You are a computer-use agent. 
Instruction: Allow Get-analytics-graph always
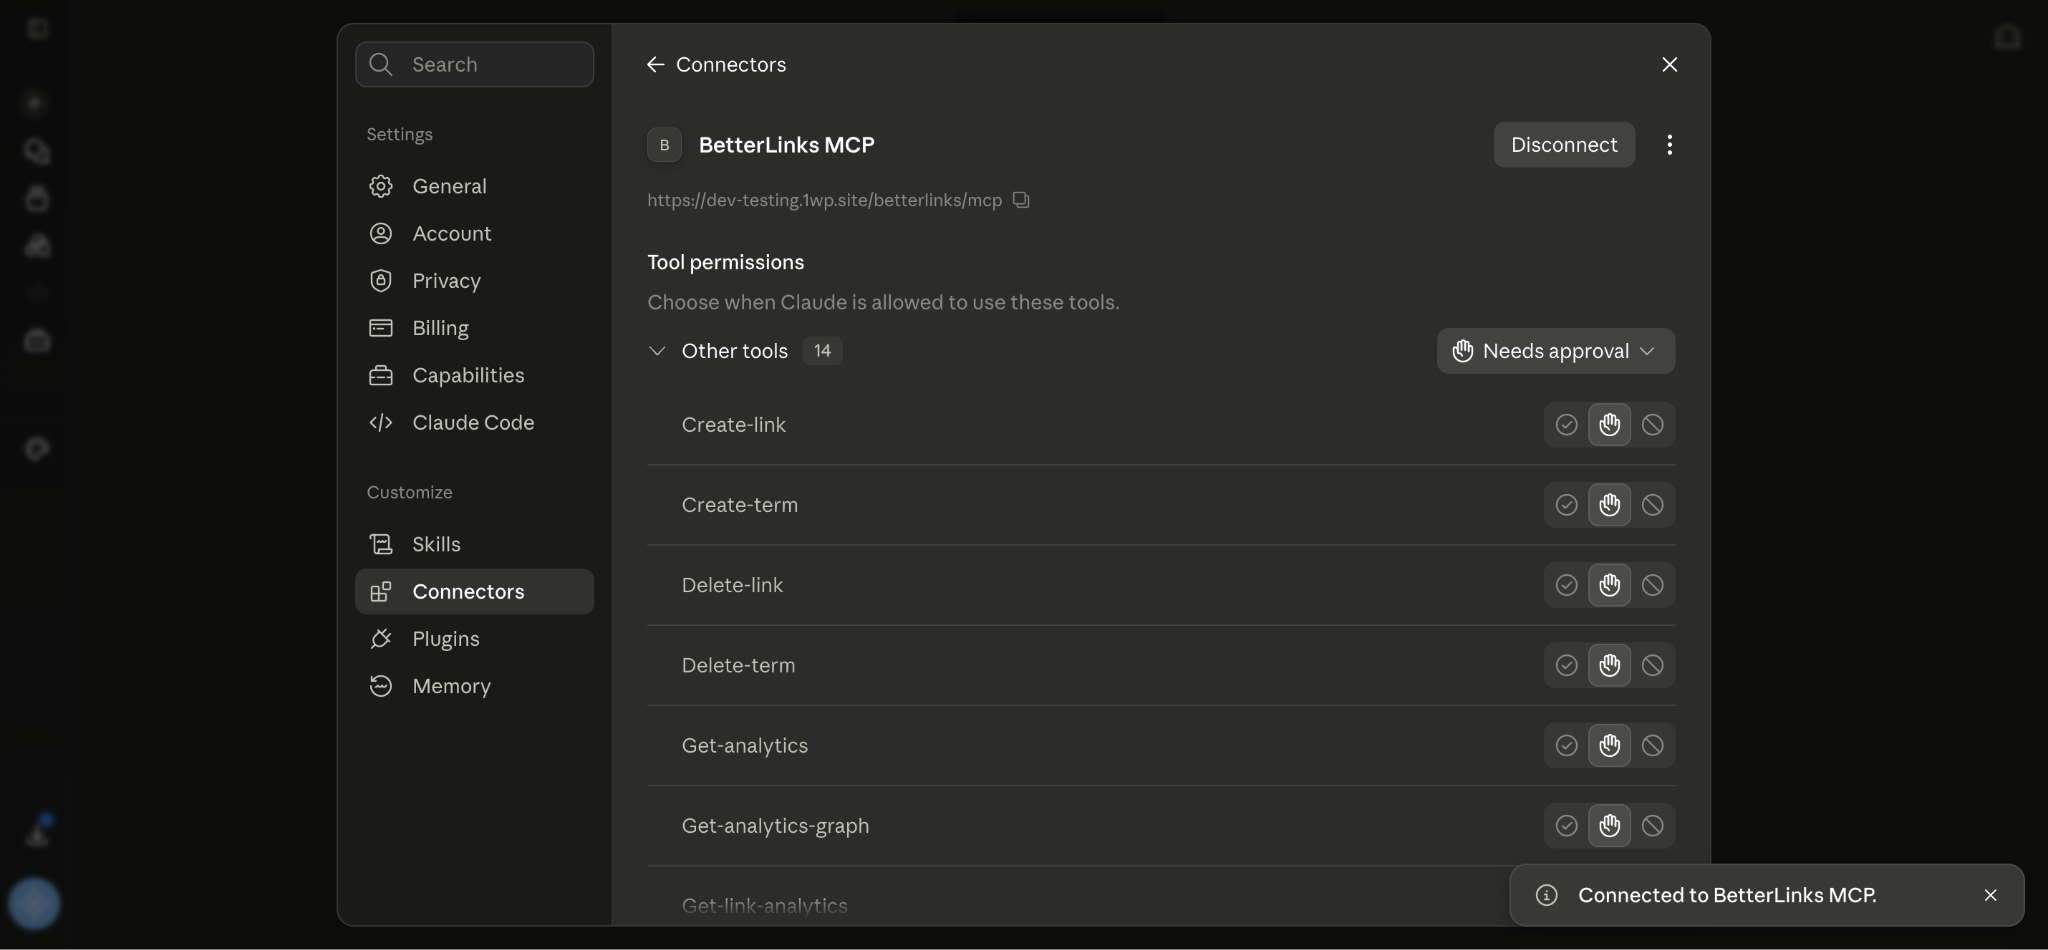1566,826
